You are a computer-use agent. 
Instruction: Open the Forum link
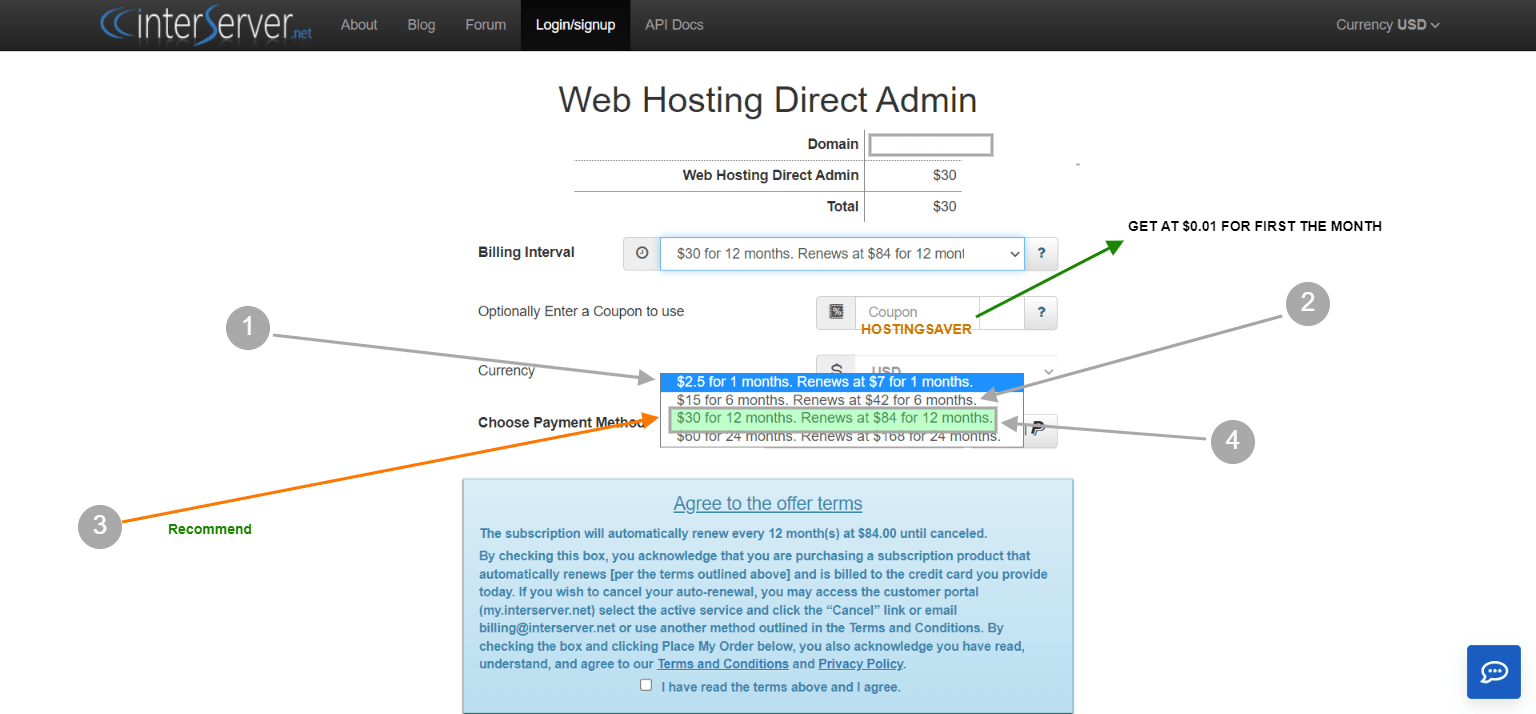(x=485, y=25)
